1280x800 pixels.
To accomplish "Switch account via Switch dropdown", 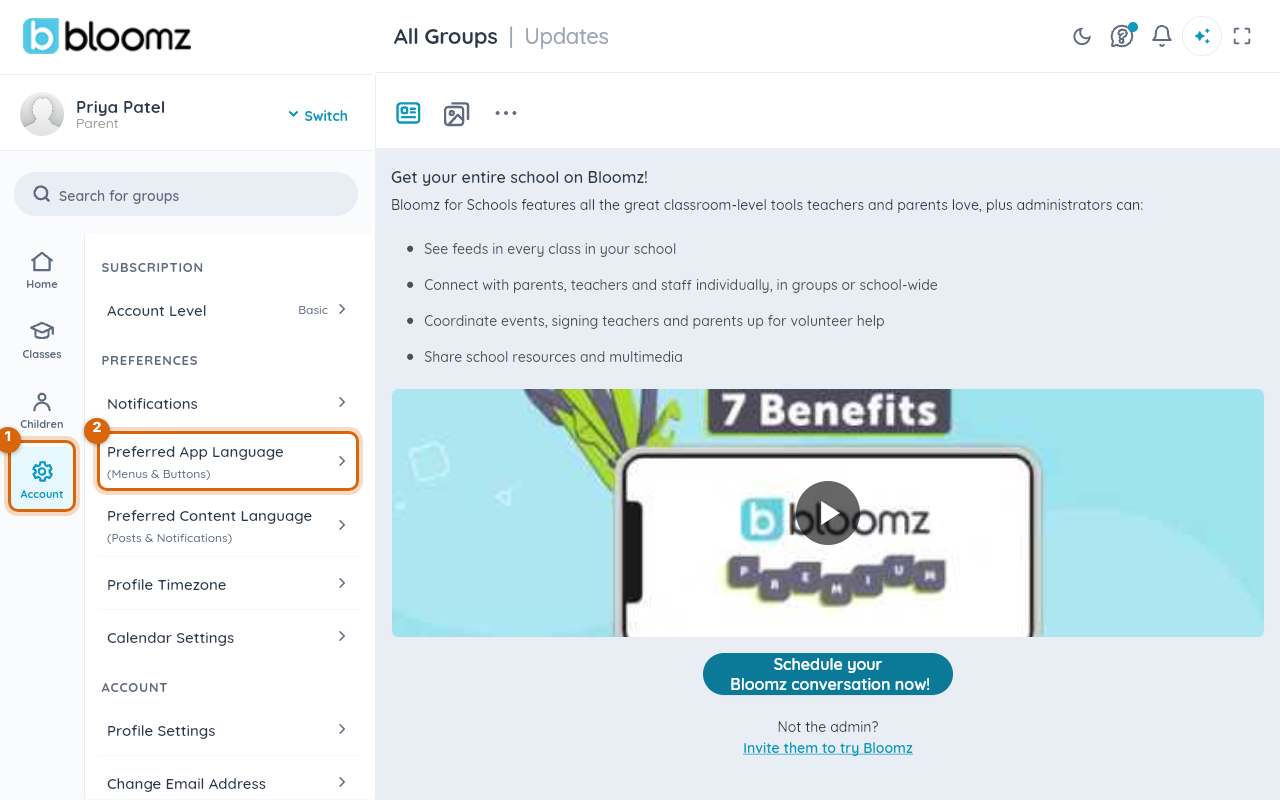I will [x=318, y=115].
